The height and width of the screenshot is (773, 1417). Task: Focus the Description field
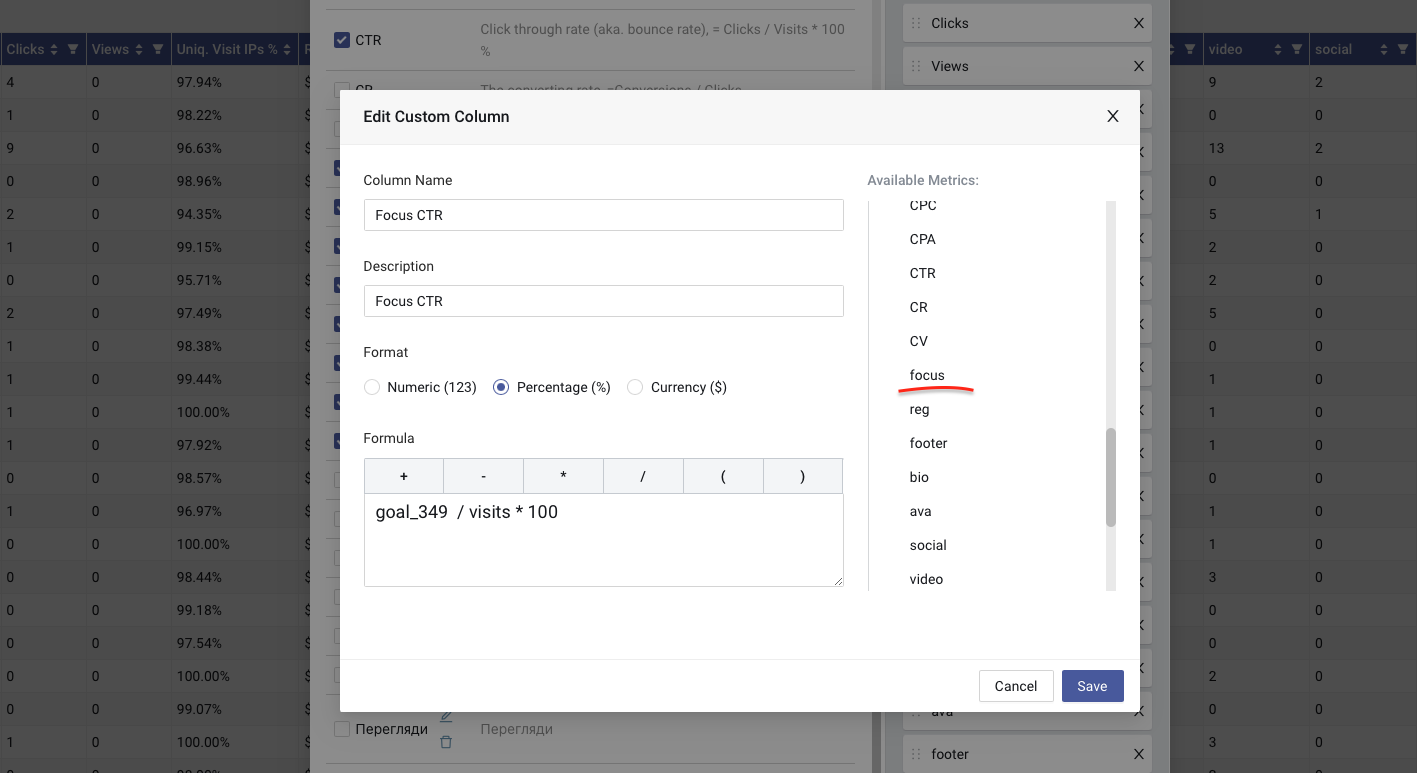click(x=604, y=301)
